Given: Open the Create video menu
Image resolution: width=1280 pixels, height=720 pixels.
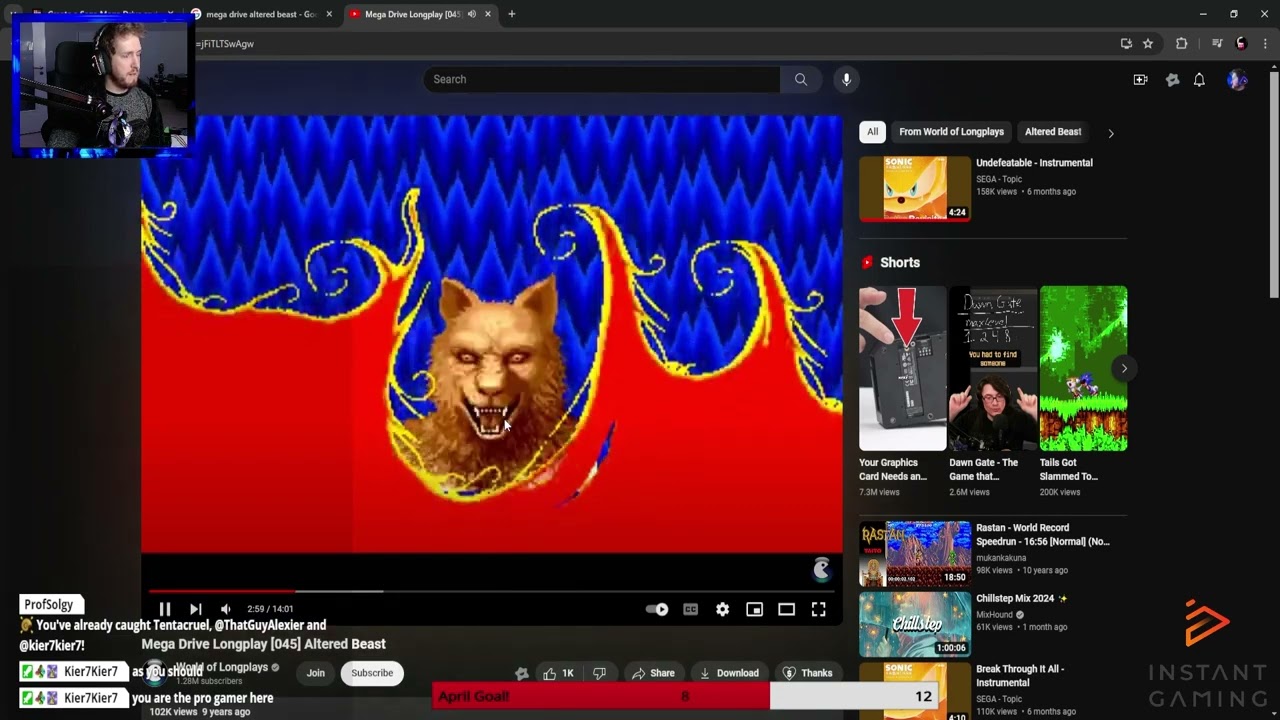Looking at the screenshot, I should click(x=1140, y=80).
